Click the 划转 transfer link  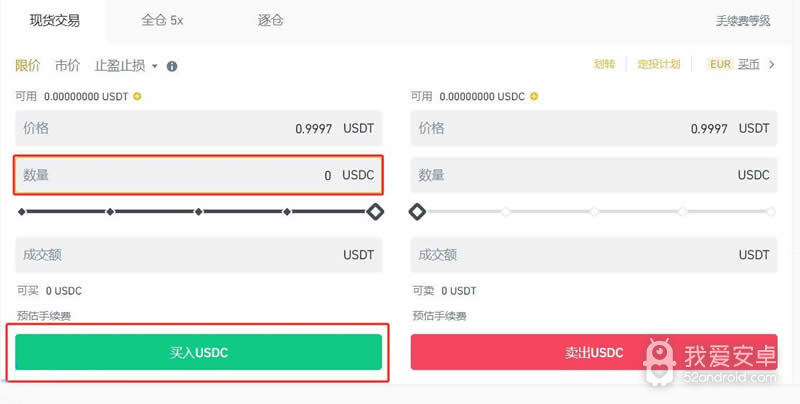[604, 64]
